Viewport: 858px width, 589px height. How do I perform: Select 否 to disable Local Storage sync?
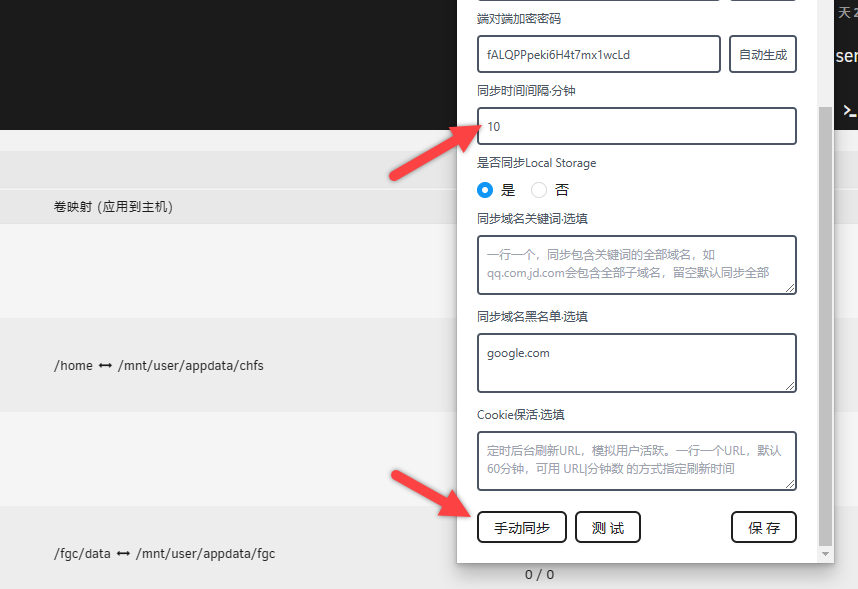(x=538, y=190)
